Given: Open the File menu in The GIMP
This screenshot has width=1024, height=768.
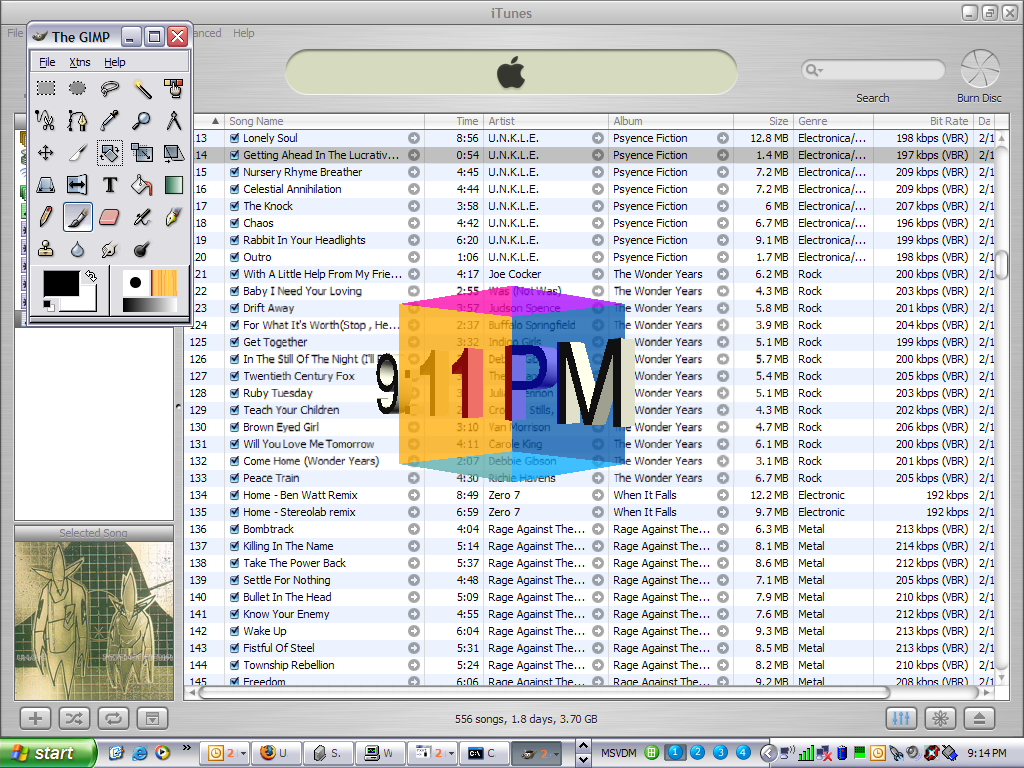Looking at the screenshot, I should click(47, 62).
